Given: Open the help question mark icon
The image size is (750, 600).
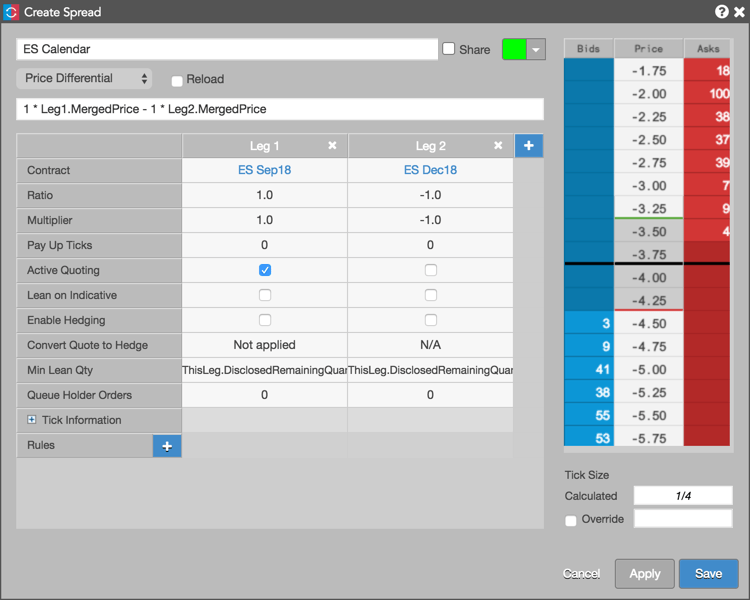Looking at the screenshot, I should pyautogui.click(x=721, y=11).
